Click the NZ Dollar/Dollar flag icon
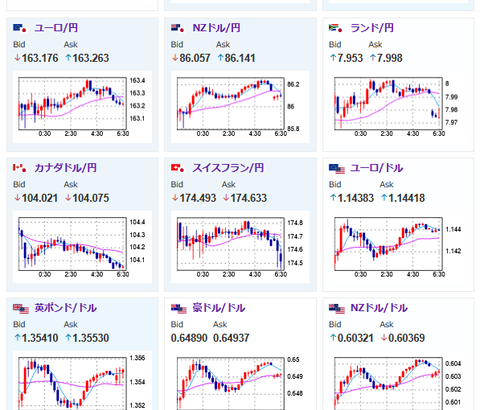Image resolution: width=480 pixels, height=410 pixels. pyautogui.click(x=337, y=308)
